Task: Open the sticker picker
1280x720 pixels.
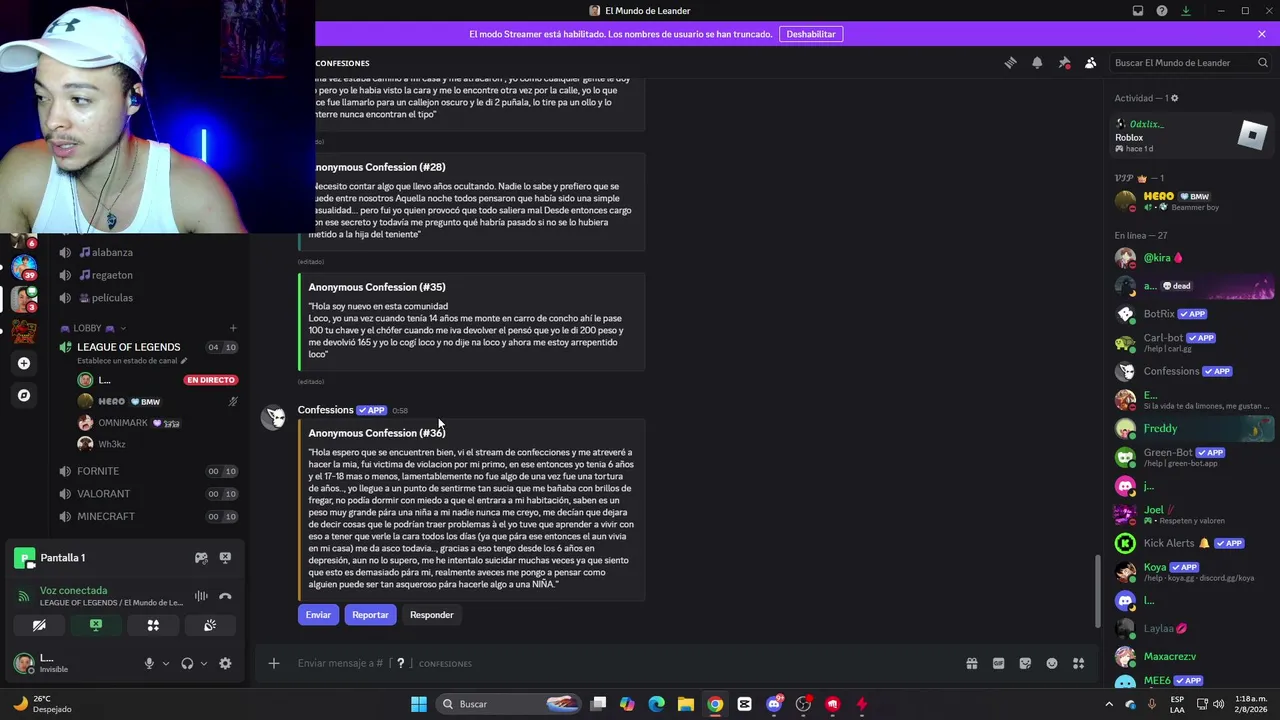Action: [1025, 663]
